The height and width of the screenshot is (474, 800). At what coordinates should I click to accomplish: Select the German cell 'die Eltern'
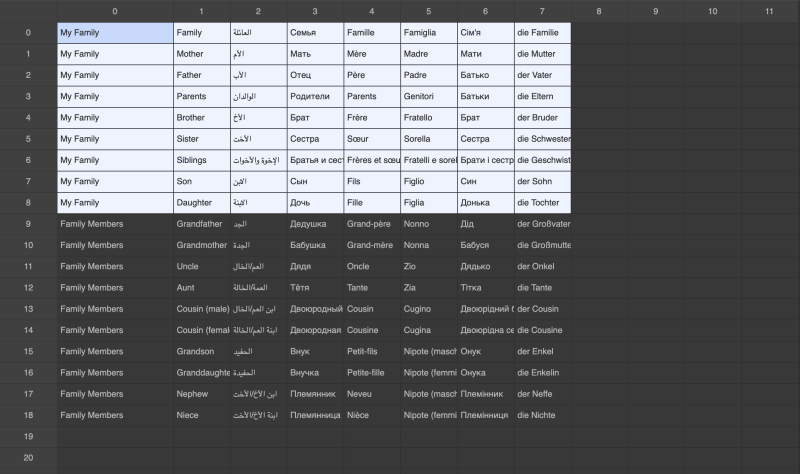[x=543, y=96]
